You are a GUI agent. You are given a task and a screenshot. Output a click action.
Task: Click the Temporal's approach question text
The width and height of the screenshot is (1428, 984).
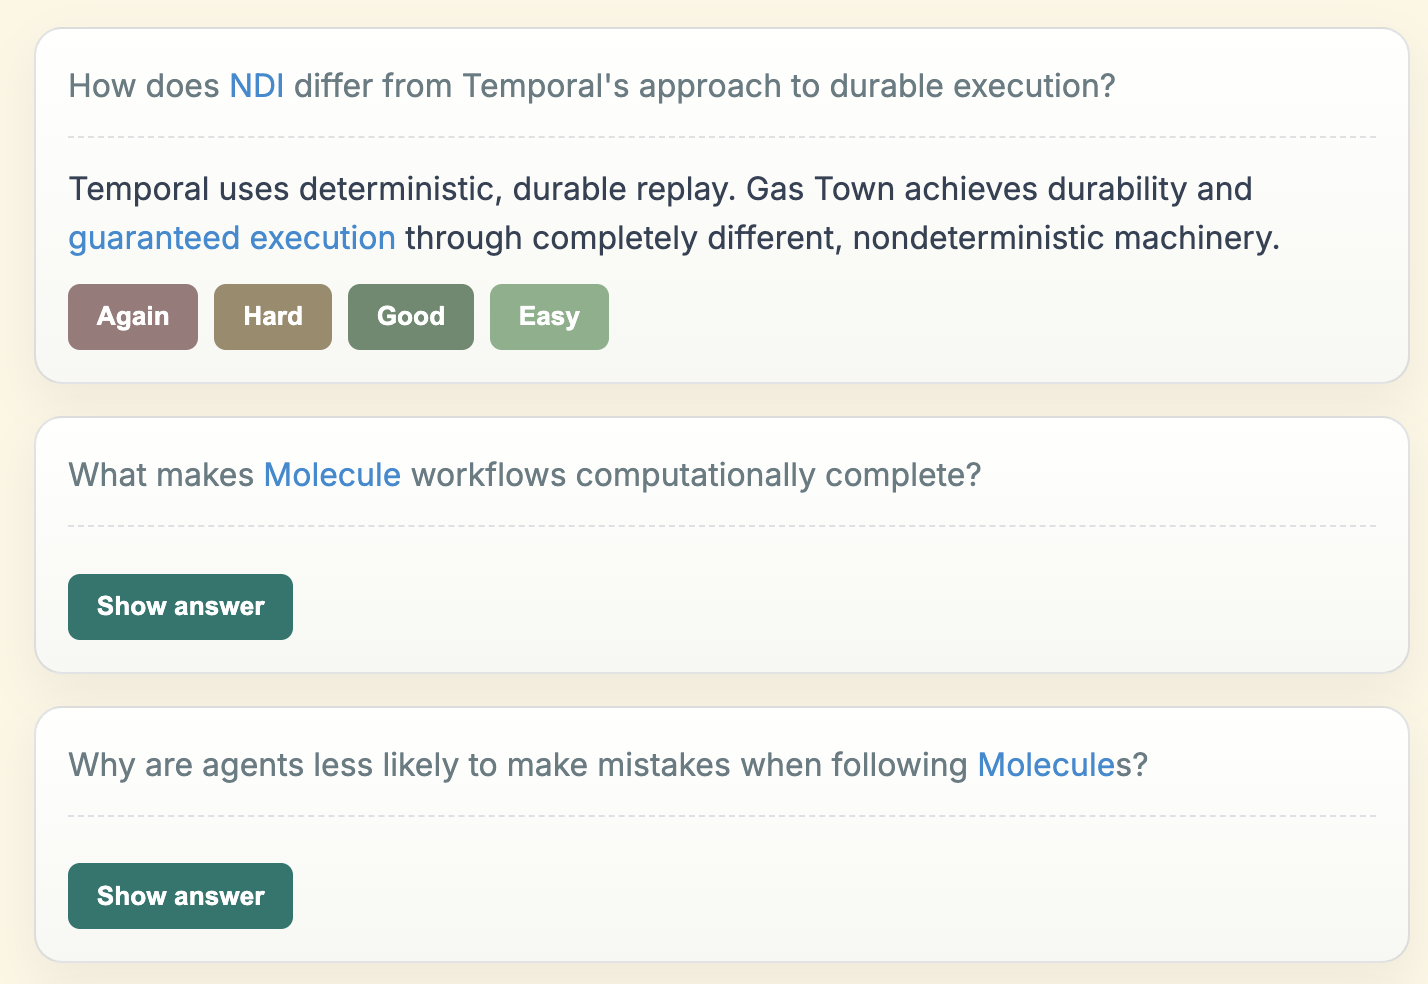592,86
